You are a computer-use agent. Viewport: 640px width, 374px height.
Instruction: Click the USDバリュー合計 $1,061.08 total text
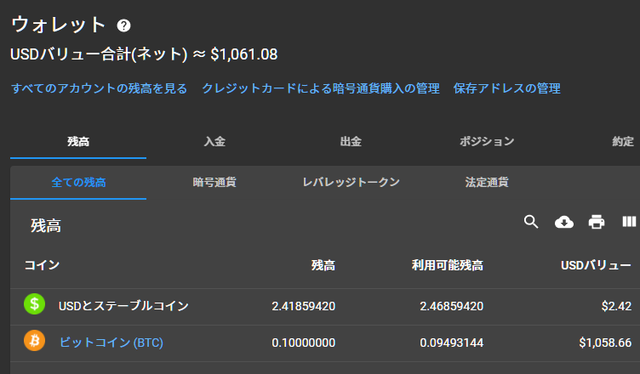(144, 54)
